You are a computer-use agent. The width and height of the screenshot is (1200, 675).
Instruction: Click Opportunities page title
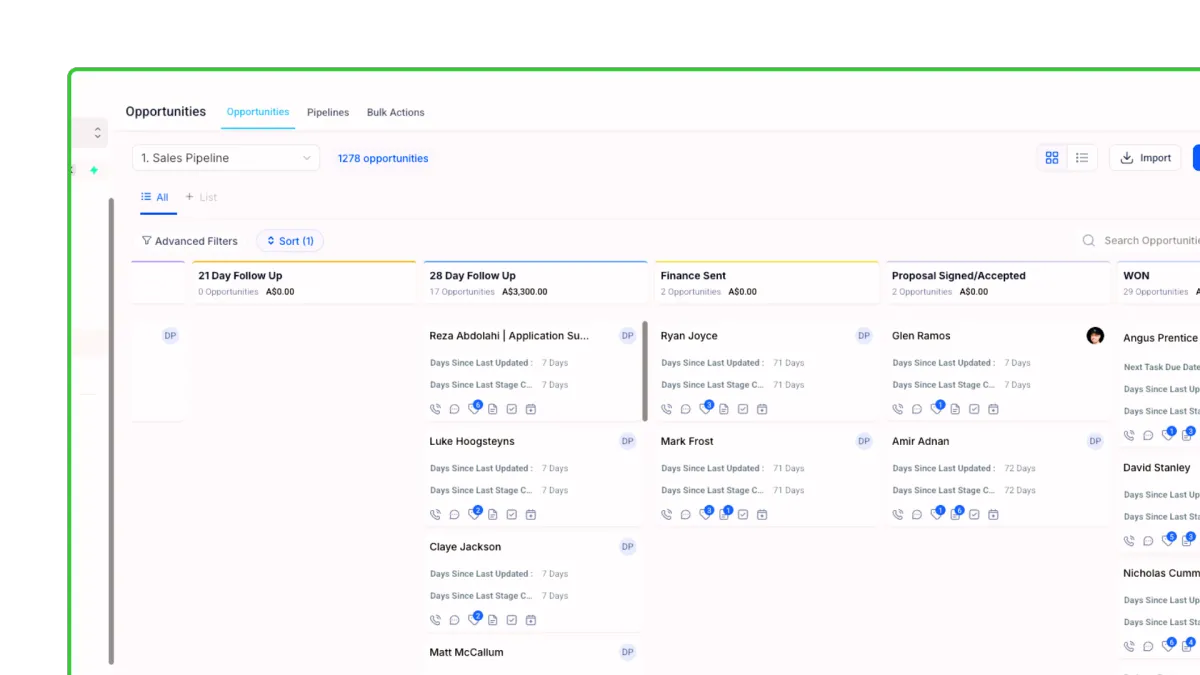coord(166,112)
